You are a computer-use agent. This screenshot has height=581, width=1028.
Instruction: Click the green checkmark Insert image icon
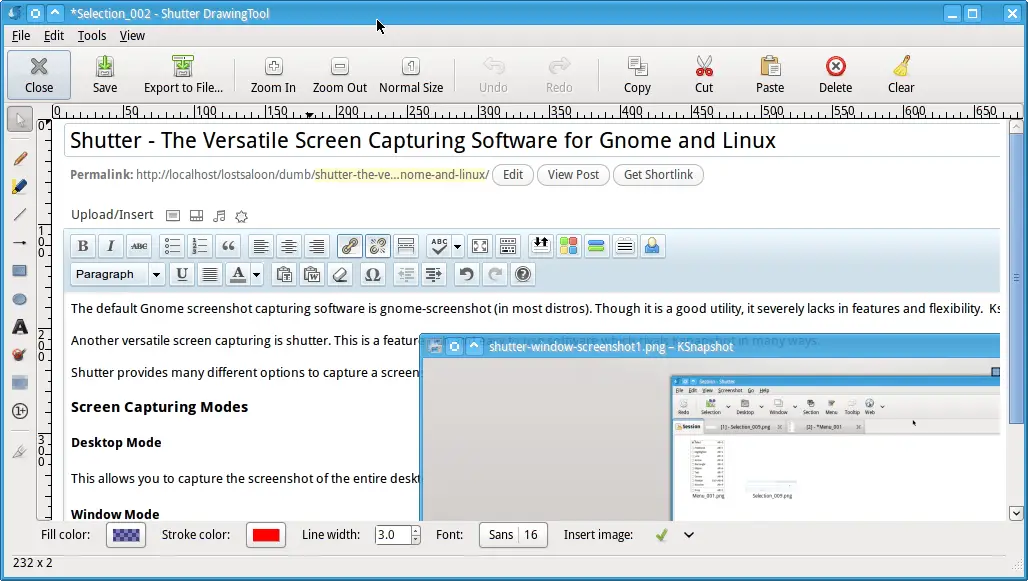tap(662, 535)
